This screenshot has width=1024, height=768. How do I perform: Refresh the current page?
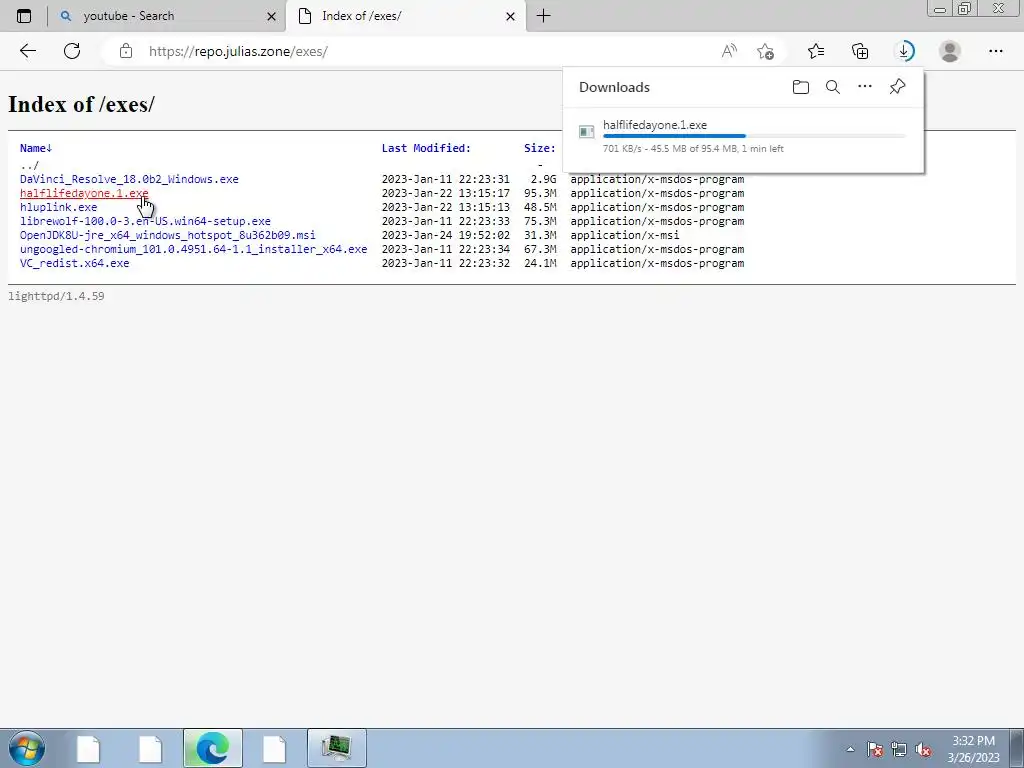click(x=72, y=51)
